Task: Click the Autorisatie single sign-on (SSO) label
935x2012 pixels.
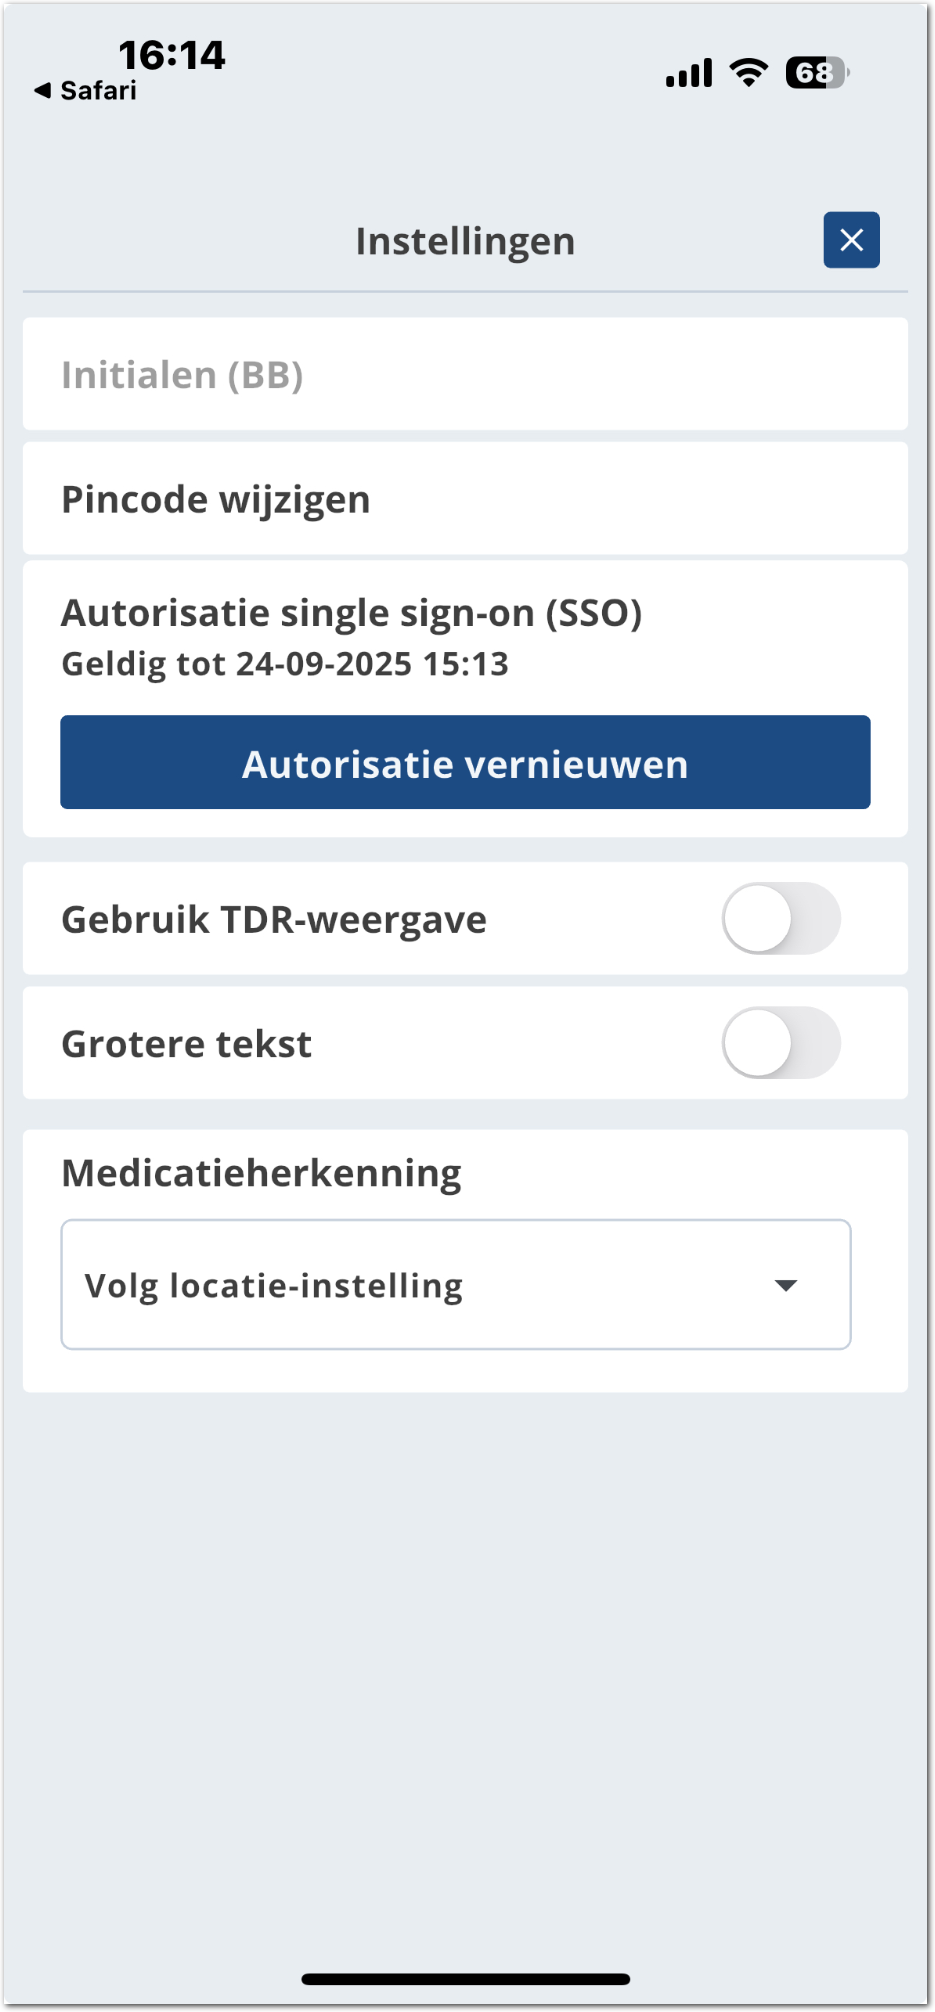Action: (351, 613)
